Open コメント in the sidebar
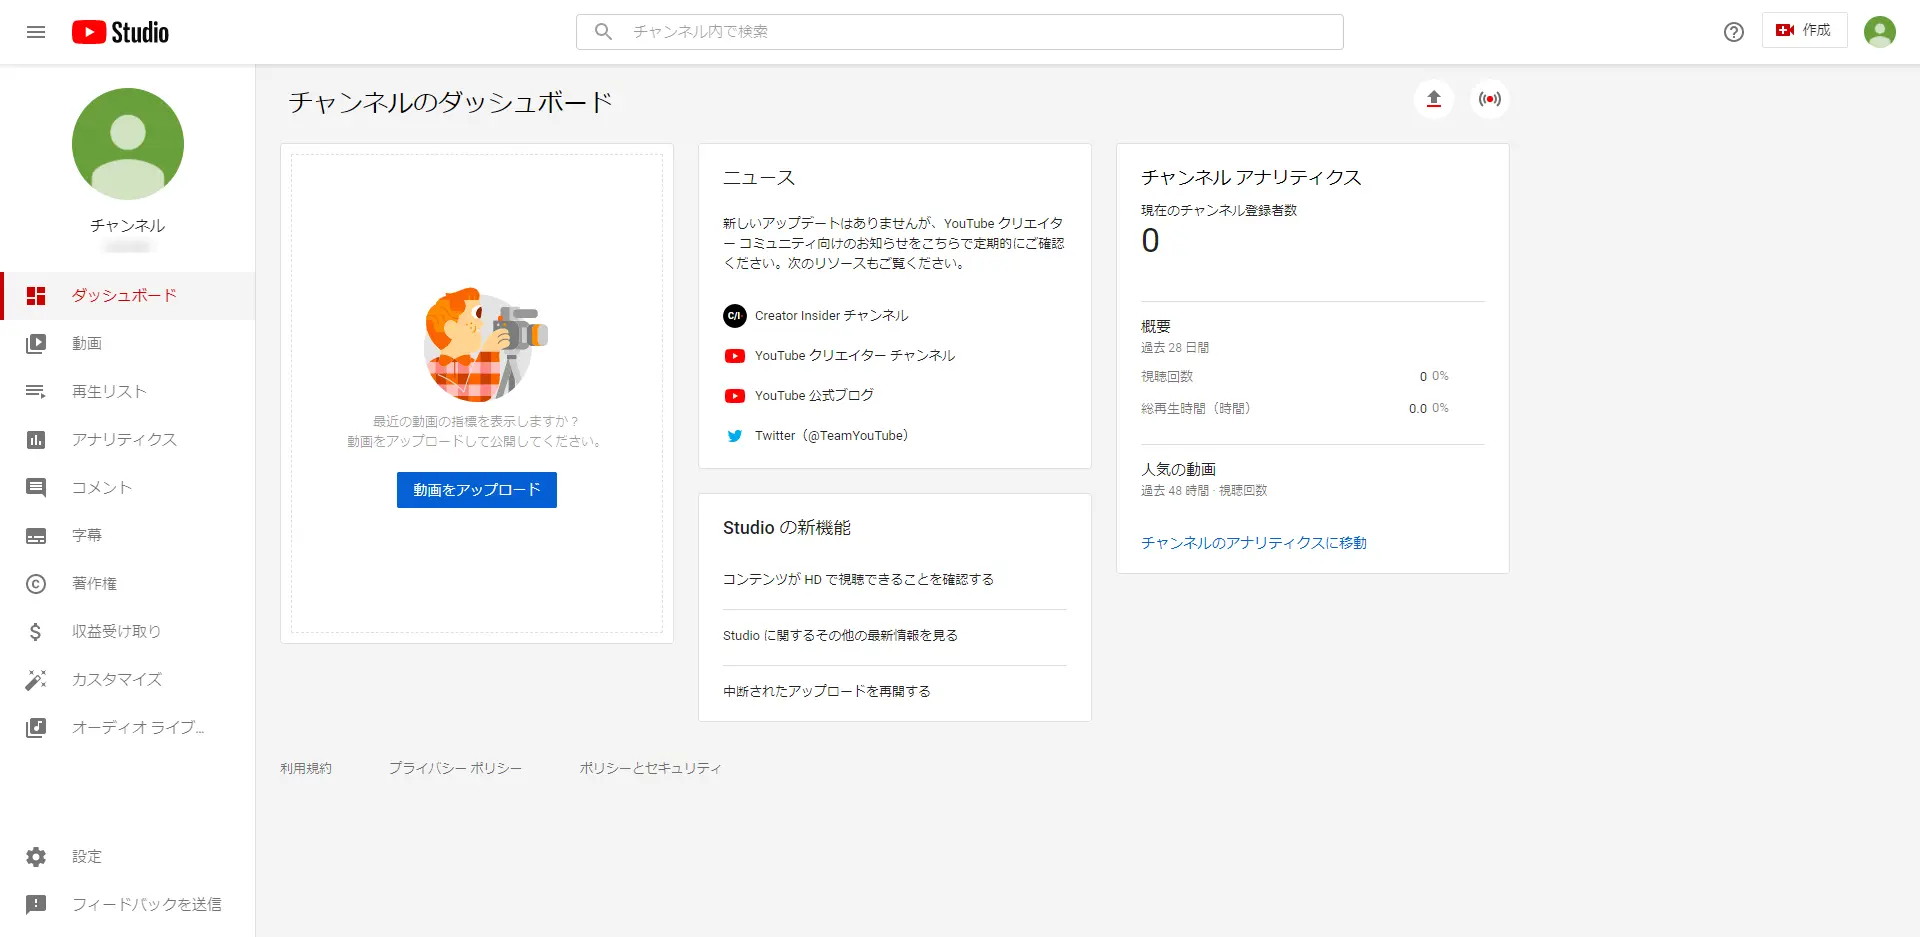 point(128,488)
